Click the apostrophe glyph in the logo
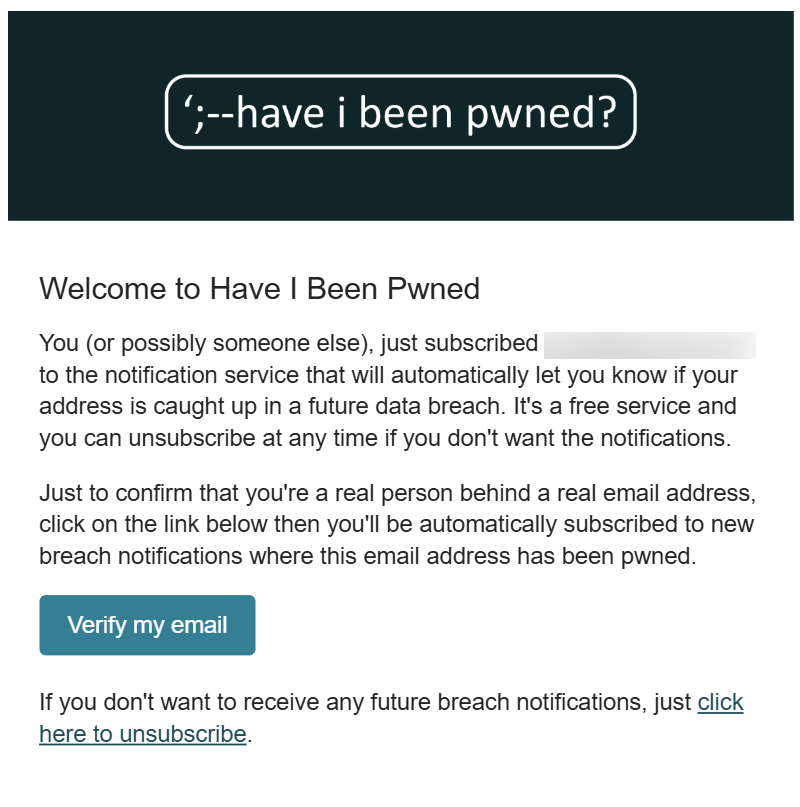The height and width of the screenshot is (807, 800). tap(190, 103)
